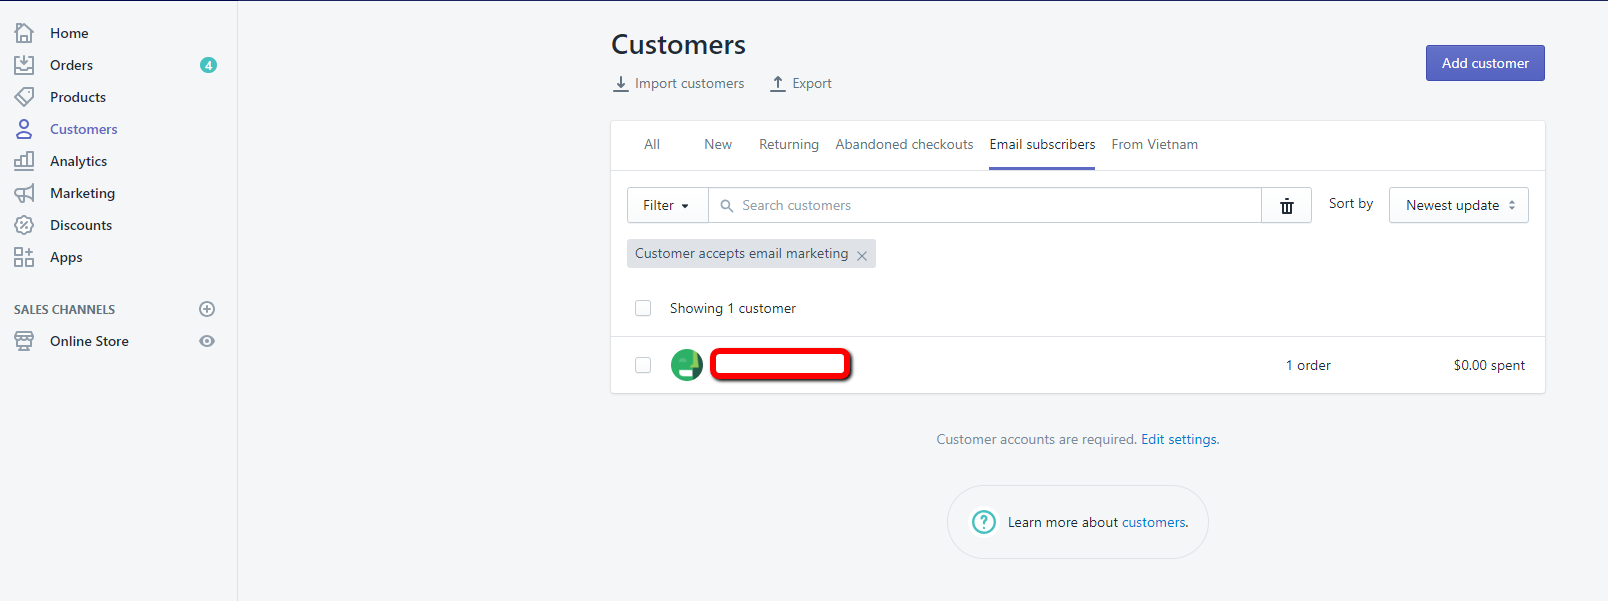Remove the email marketing filter tag
Image resolution: width=1608 pixels, height=601 pixels.
862,255
